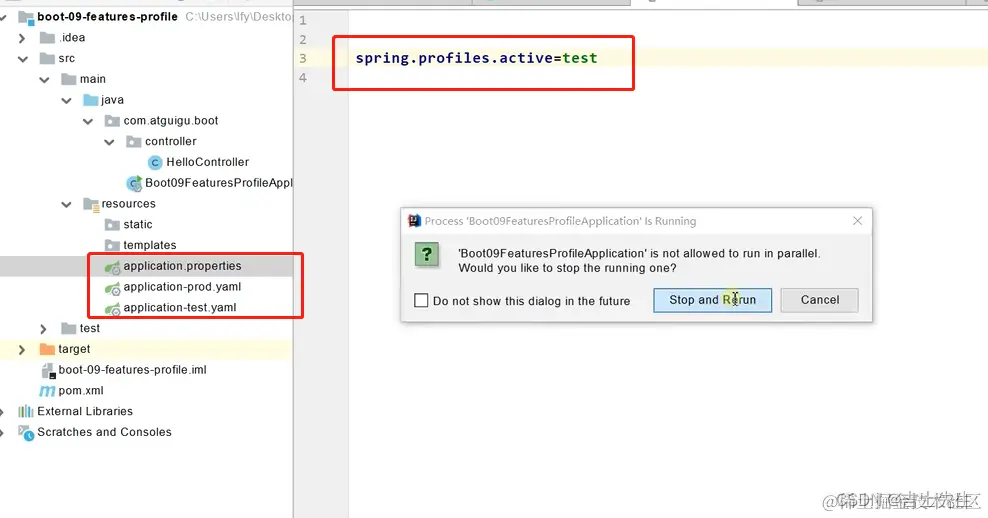Select pom.xml in the project tree
The height and width of the screenshot is (518, 988).
pyautogui.click(x=81, y=391)
